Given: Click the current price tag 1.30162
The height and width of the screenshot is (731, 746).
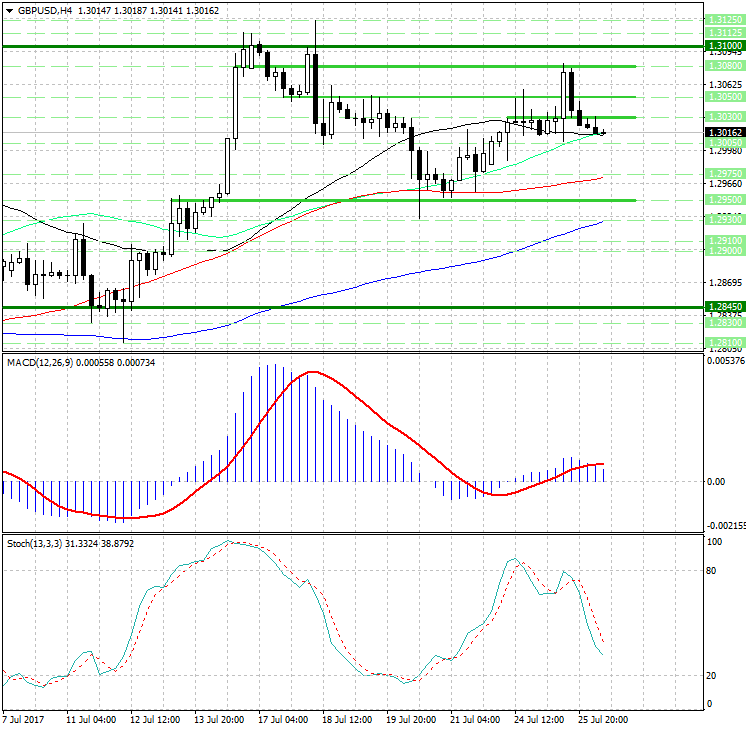Looking at the screenshot, I should (x=723, y=132).
